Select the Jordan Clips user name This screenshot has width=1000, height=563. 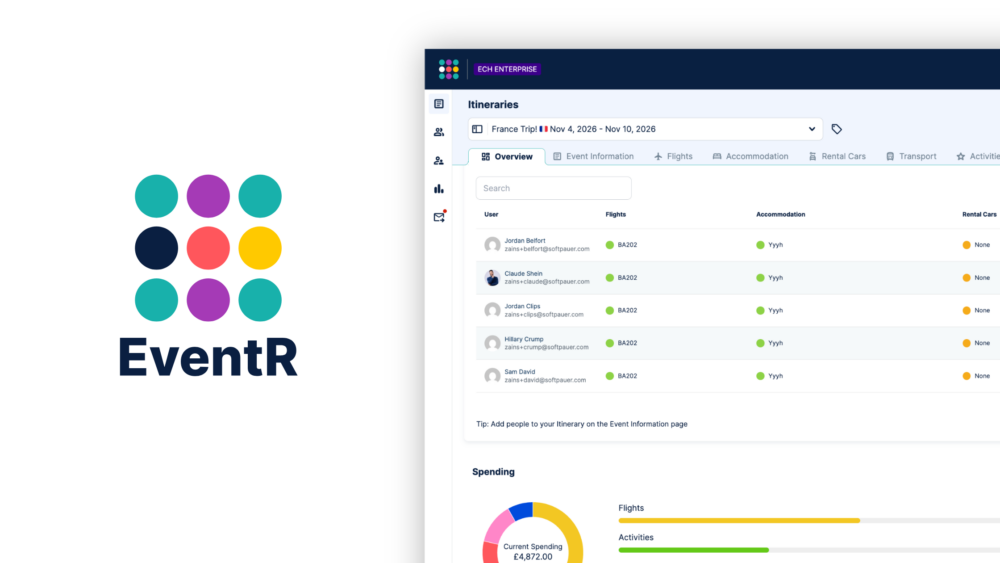[x=522, y=306]
